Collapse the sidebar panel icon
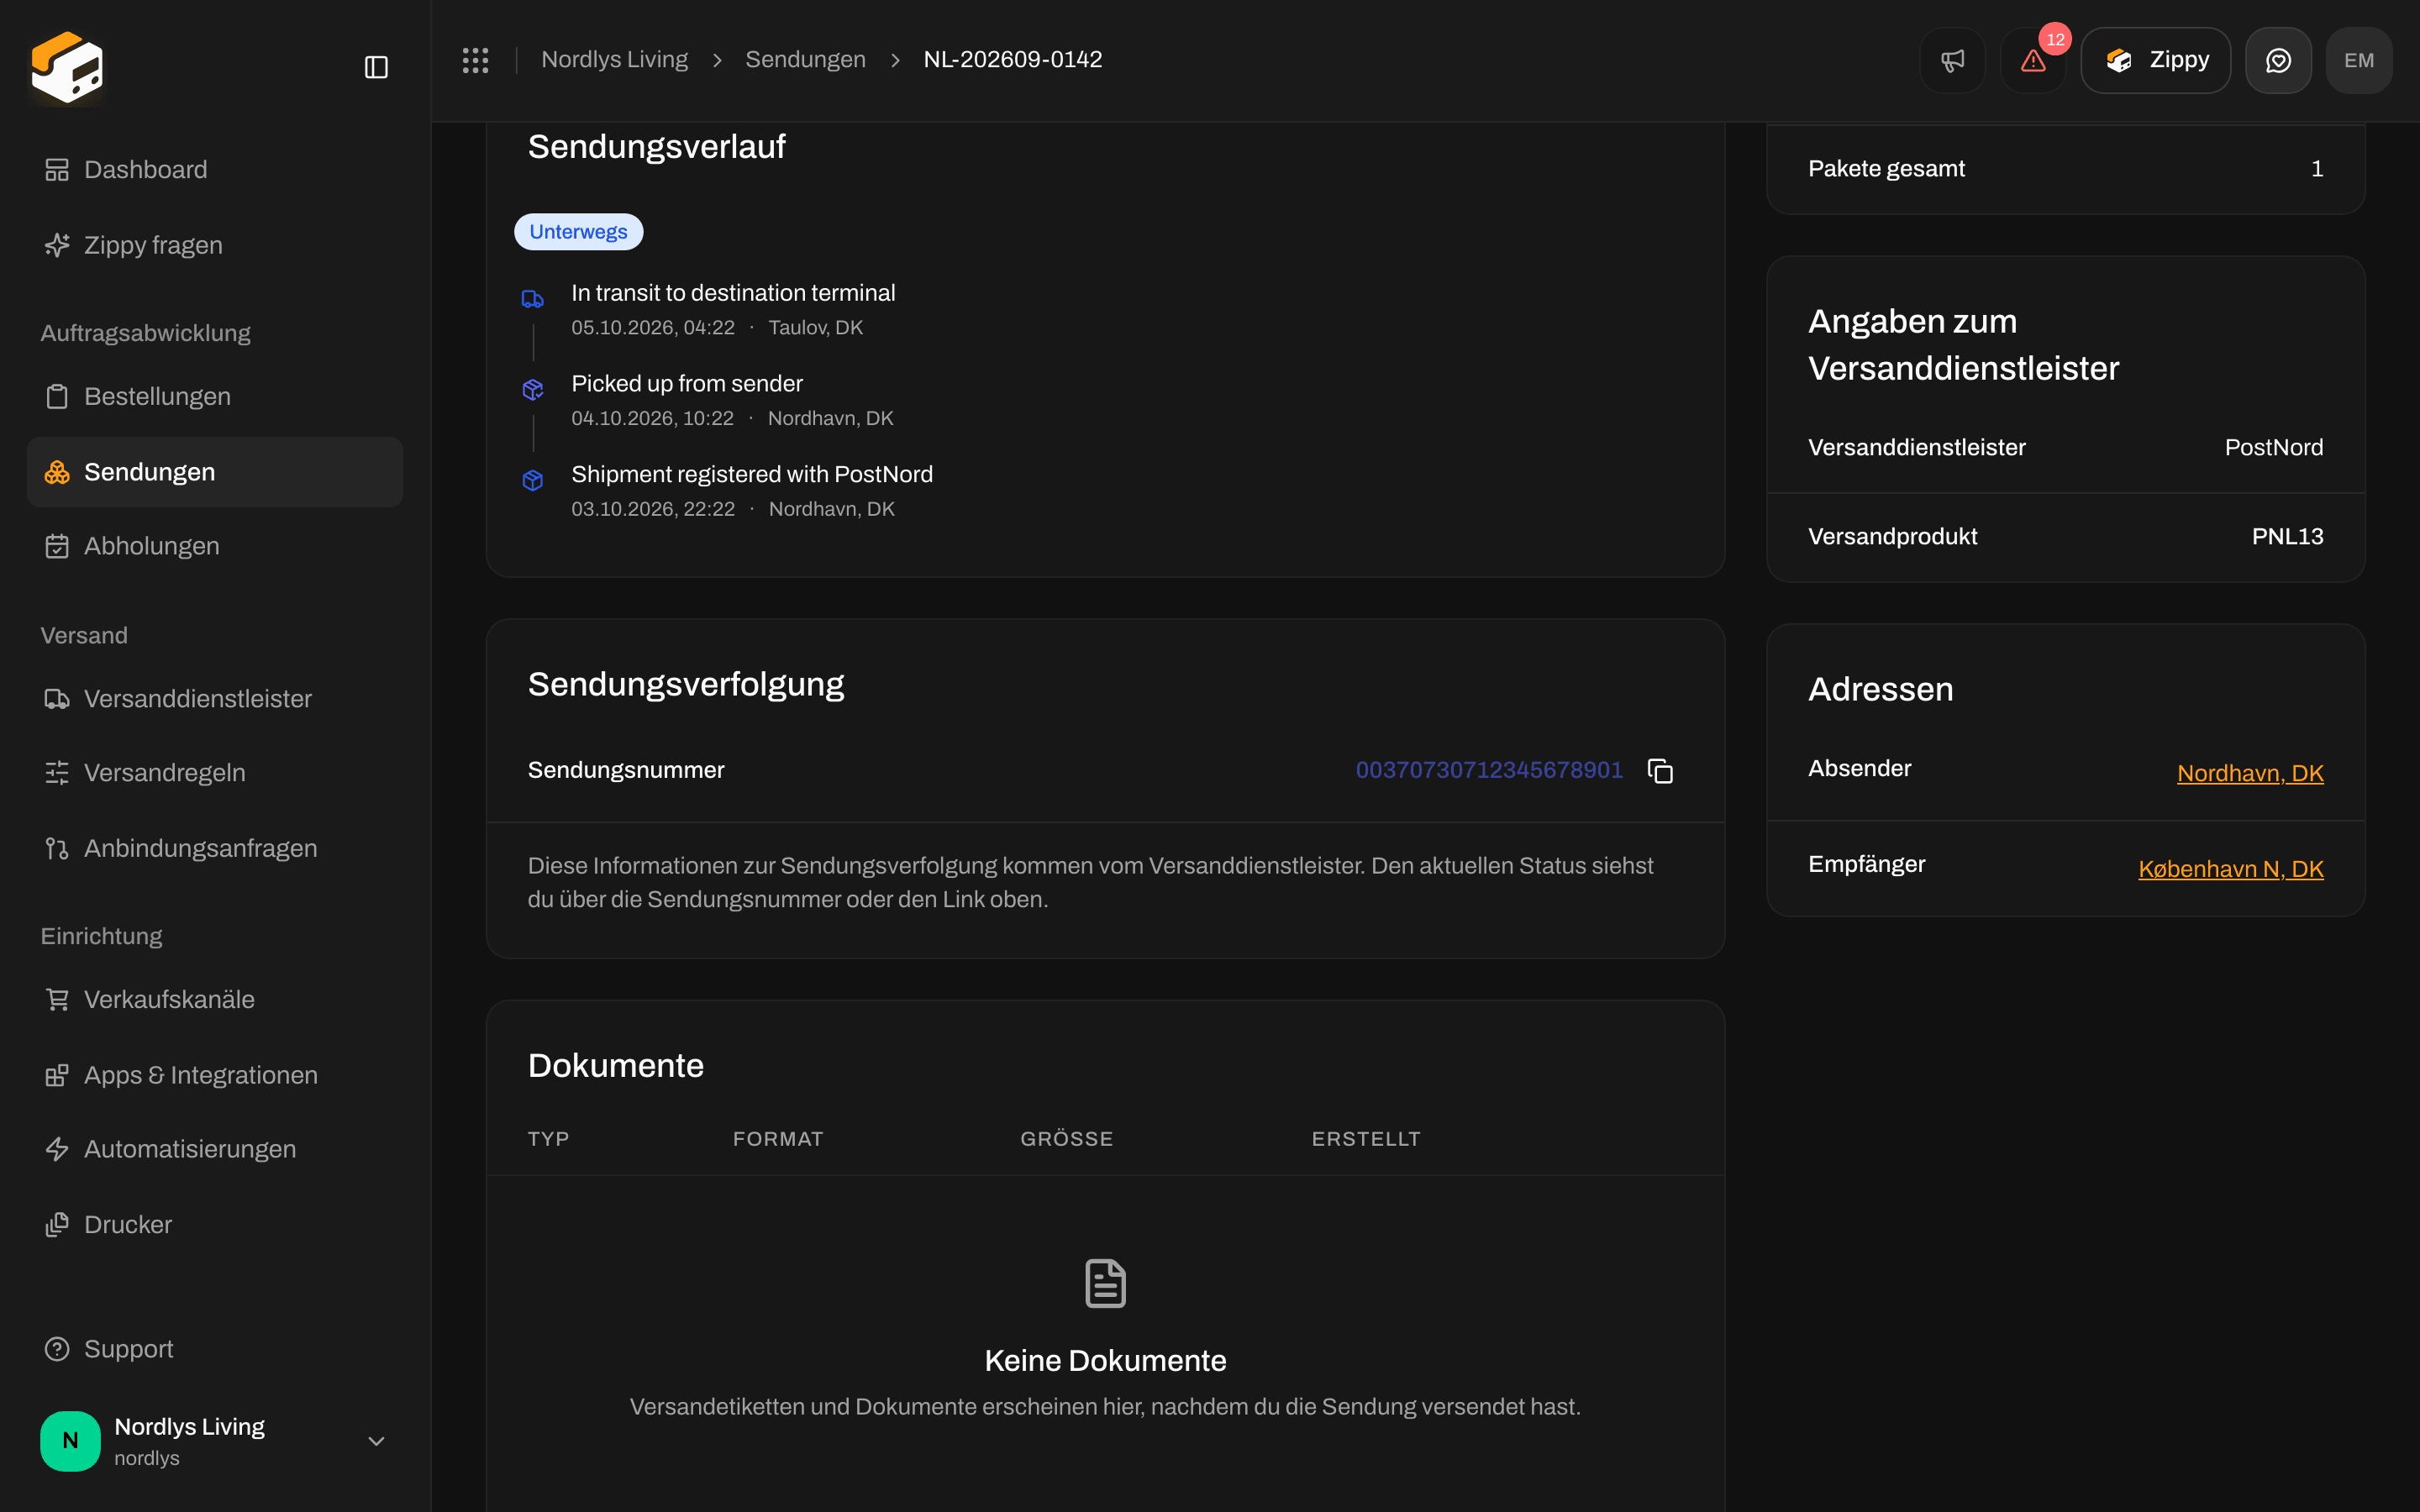Image resolution: width=2420 pixels, height=1512 pixels. pyautogui.click(x=376, y=67)
